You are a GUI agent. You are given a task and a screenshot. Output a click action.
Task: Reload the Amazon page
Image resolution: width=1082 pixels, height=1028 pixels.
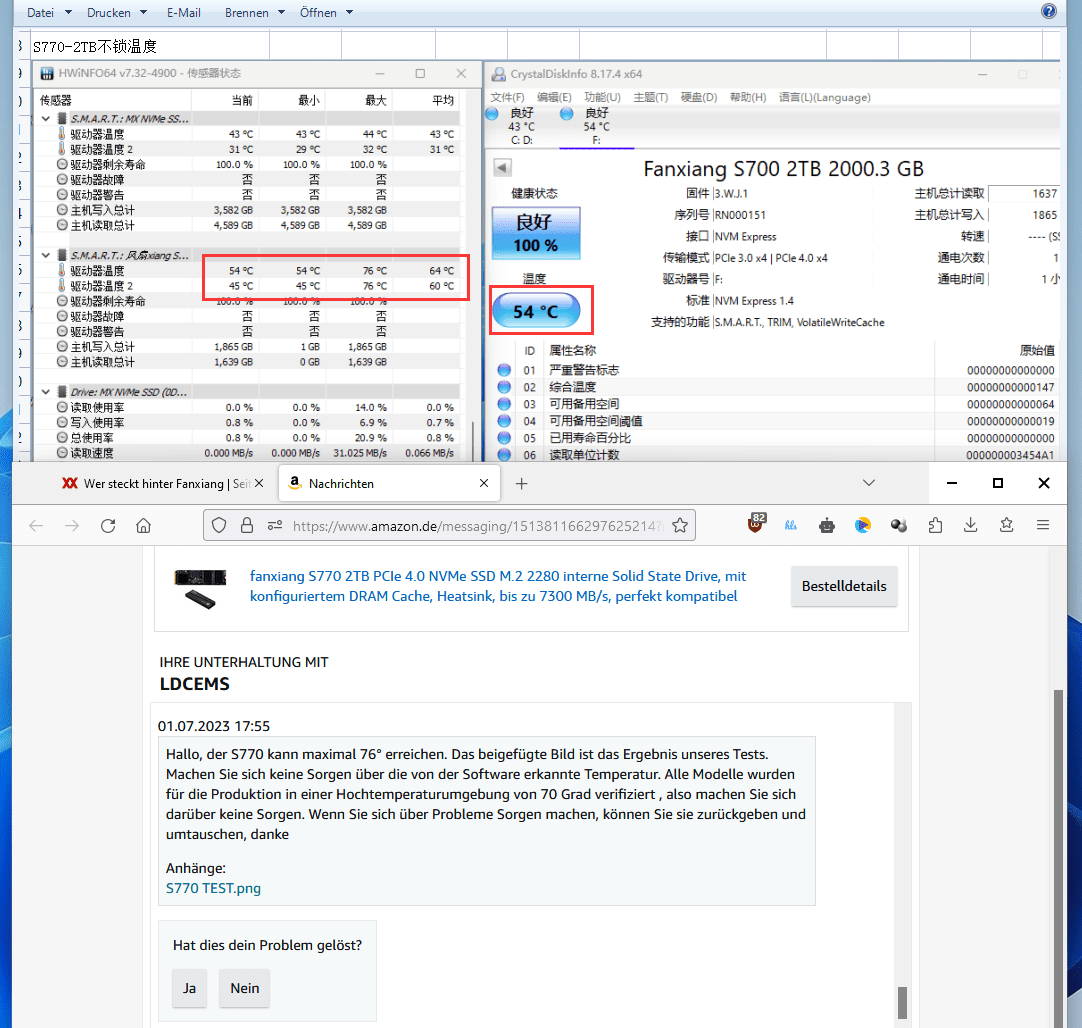click(x=108, y=526)
